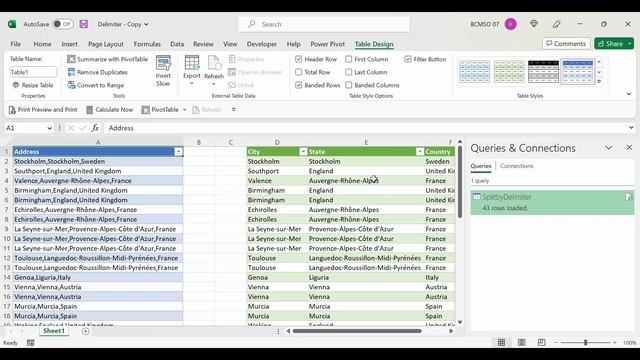Click the BCMSO 07 account avatar

511,24
